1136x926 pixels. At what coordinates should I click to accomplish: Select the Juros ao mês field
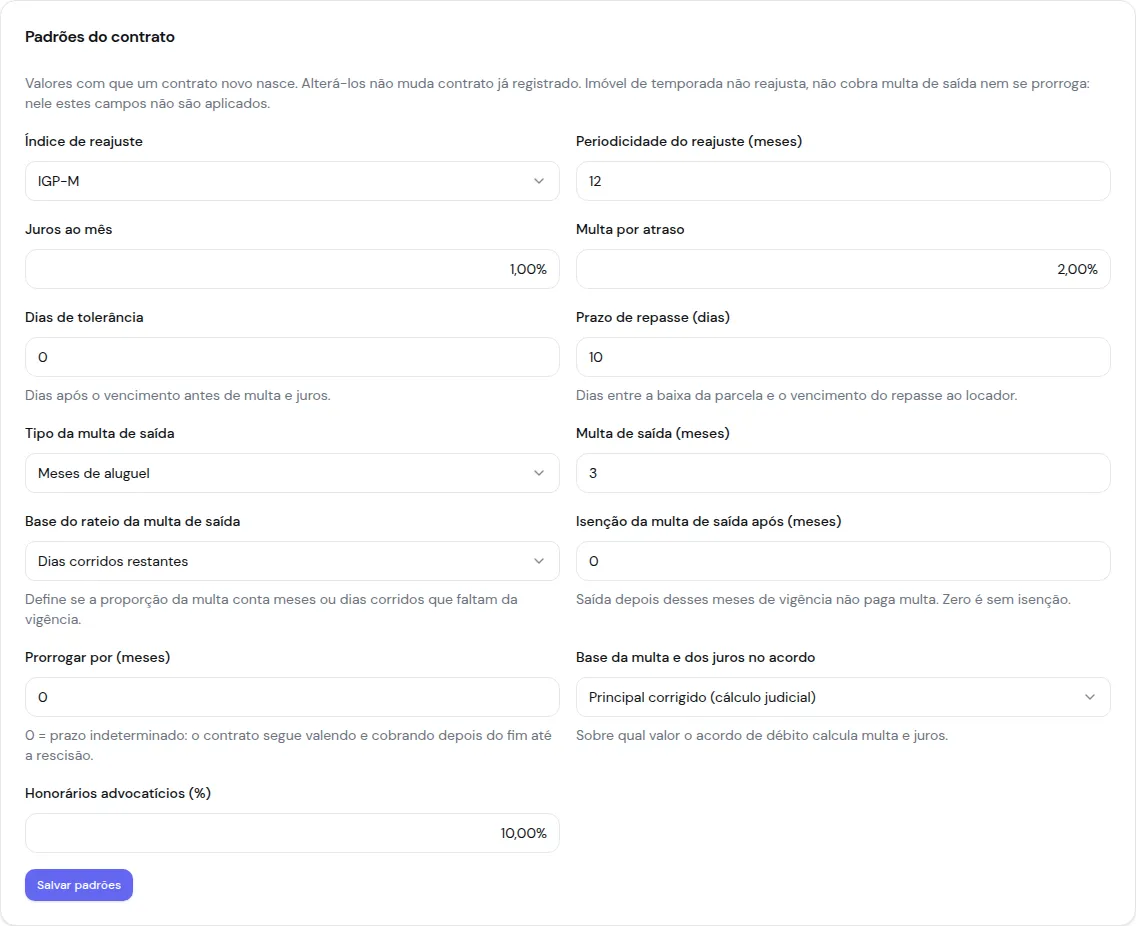[x=292, y=269]
